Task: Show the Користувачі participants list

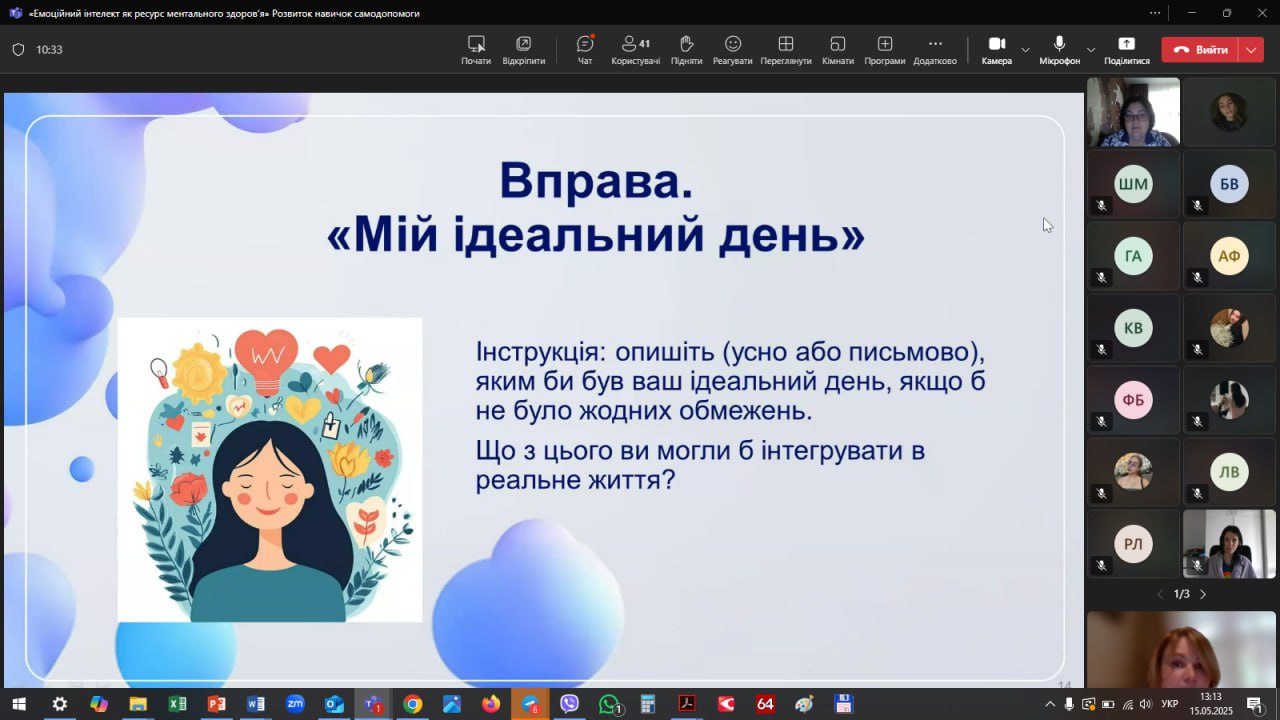Action: [x=635, y=49]
